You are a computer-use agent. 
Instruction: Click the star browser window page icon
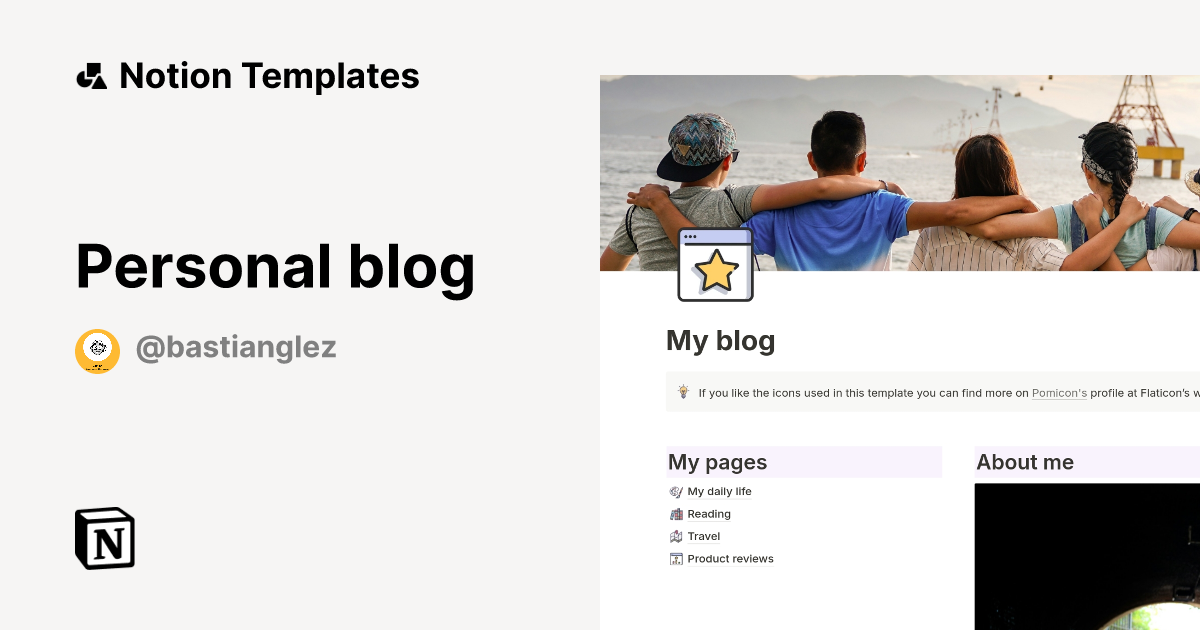(714, 264)
